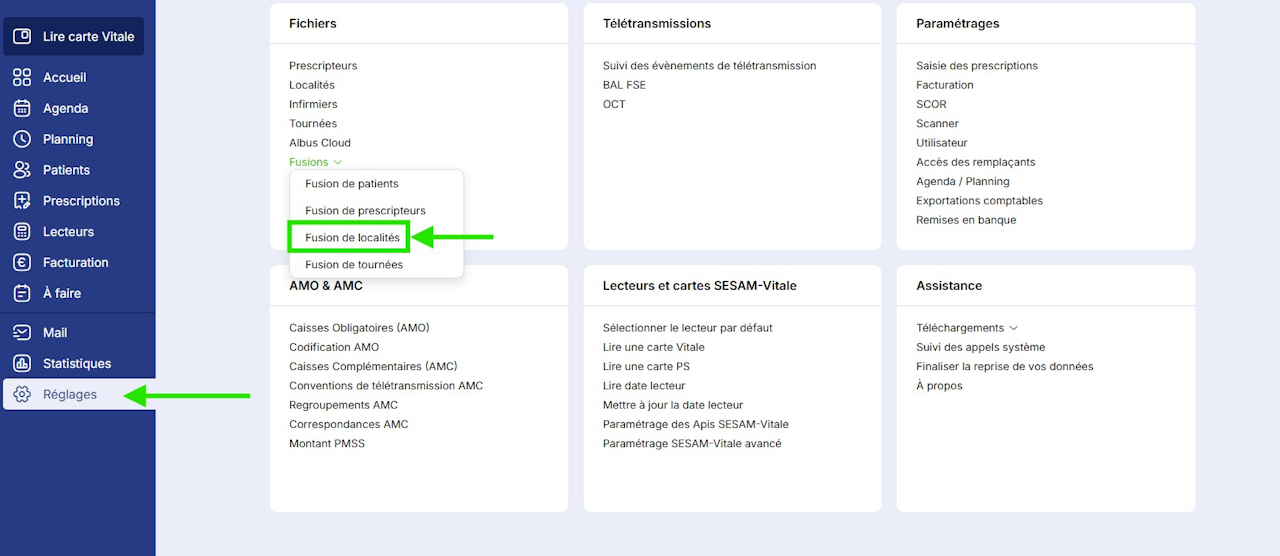Image resolution: width=1280 pixels, height=556 pixels.
Task: Expand the Téléchargements chevron
Action: click(1014, 328)
